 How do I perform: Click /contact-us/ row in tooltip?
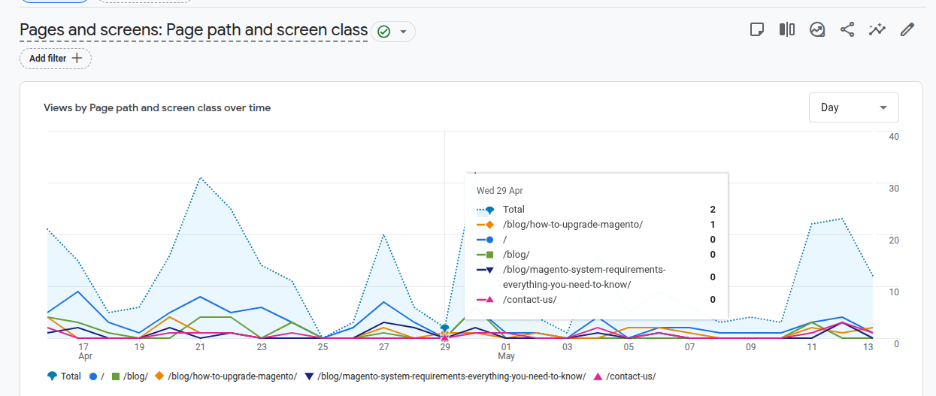pyautogui.click(x=596, y=300)
